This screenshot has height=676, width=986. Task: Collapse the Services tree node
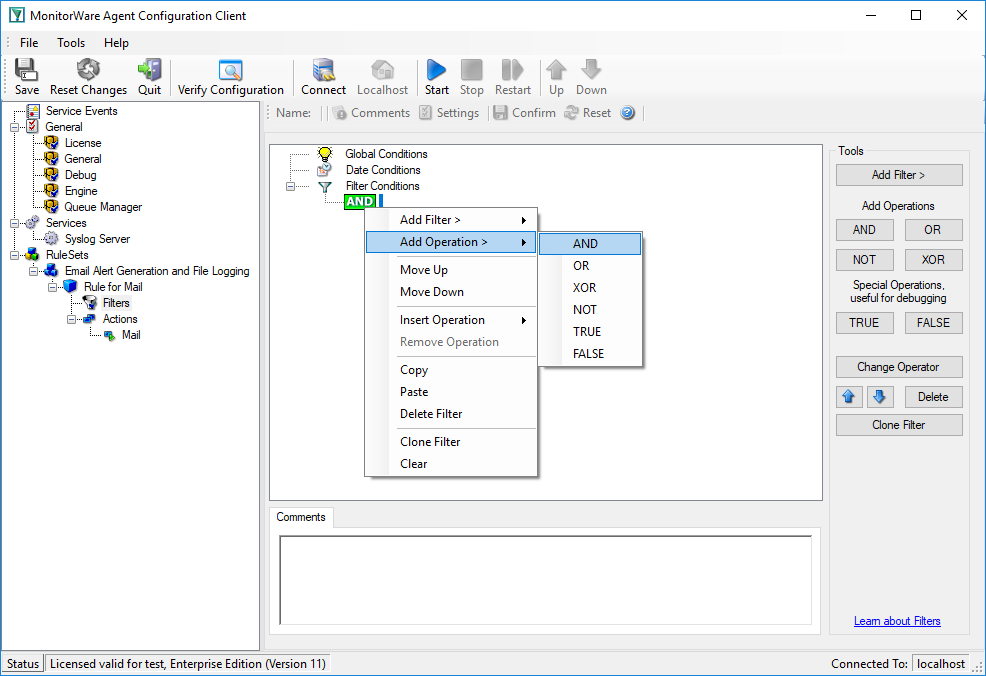click(x=14, y=223)
